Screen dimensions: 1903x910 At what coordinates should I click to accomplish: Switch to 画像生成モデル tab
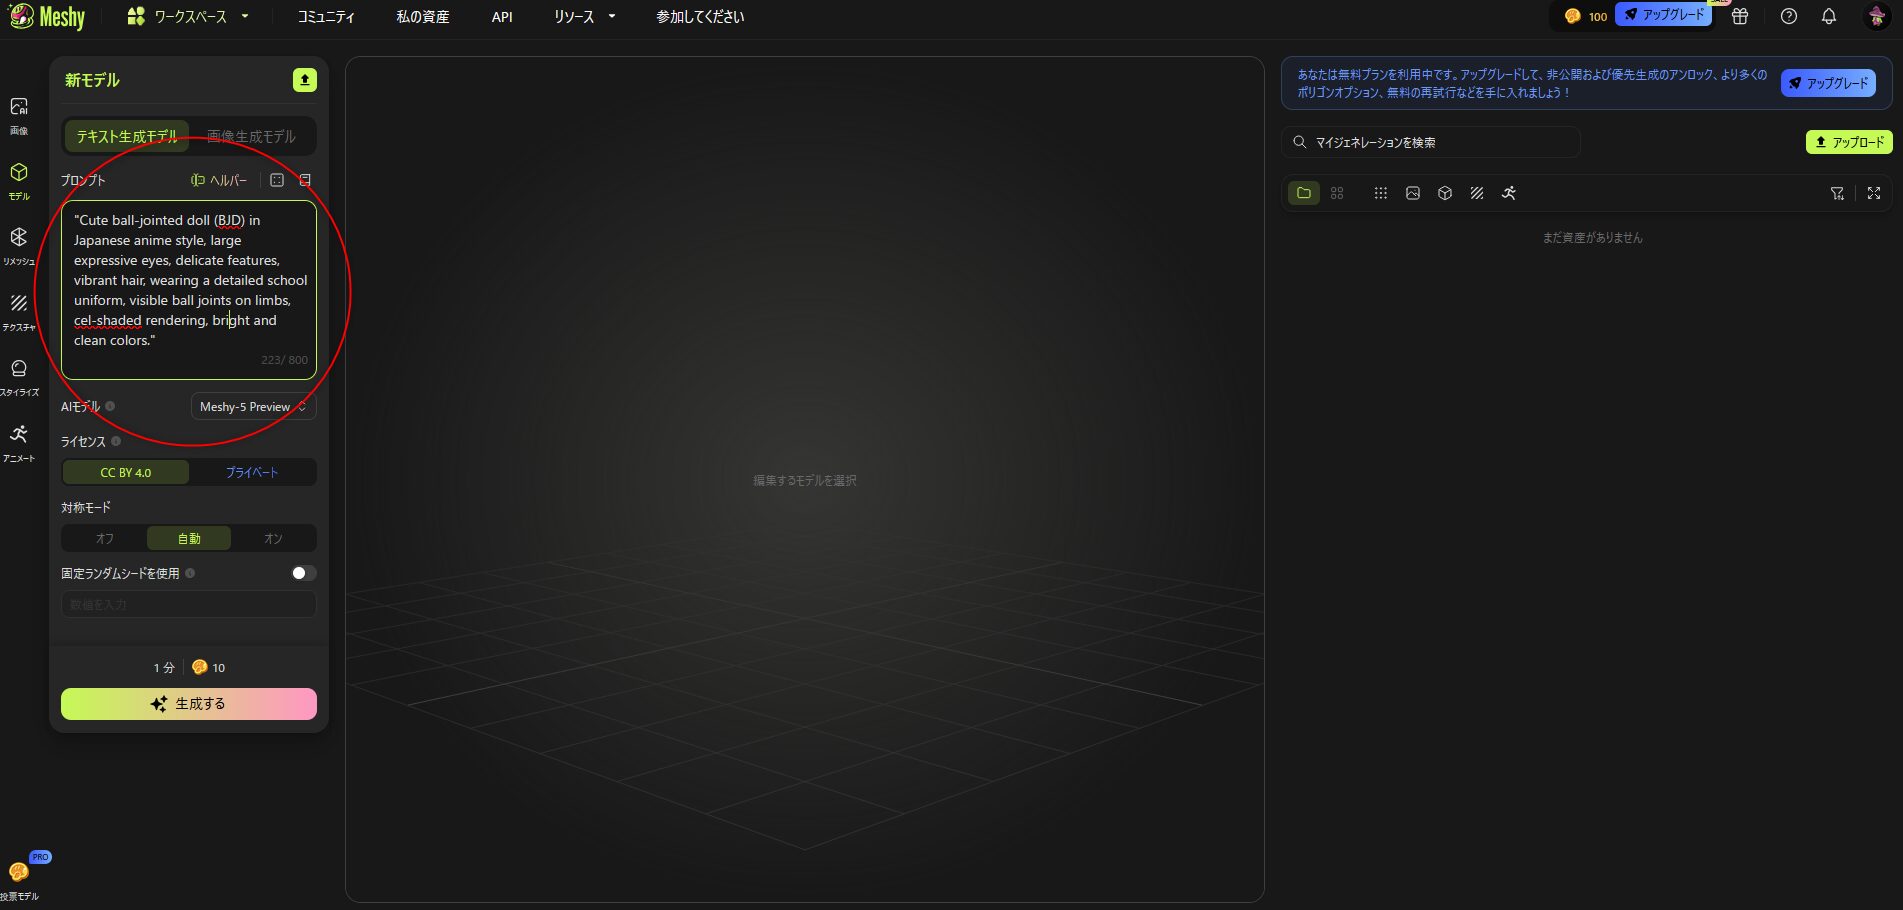pyautogui.click(x=251, y=136)
